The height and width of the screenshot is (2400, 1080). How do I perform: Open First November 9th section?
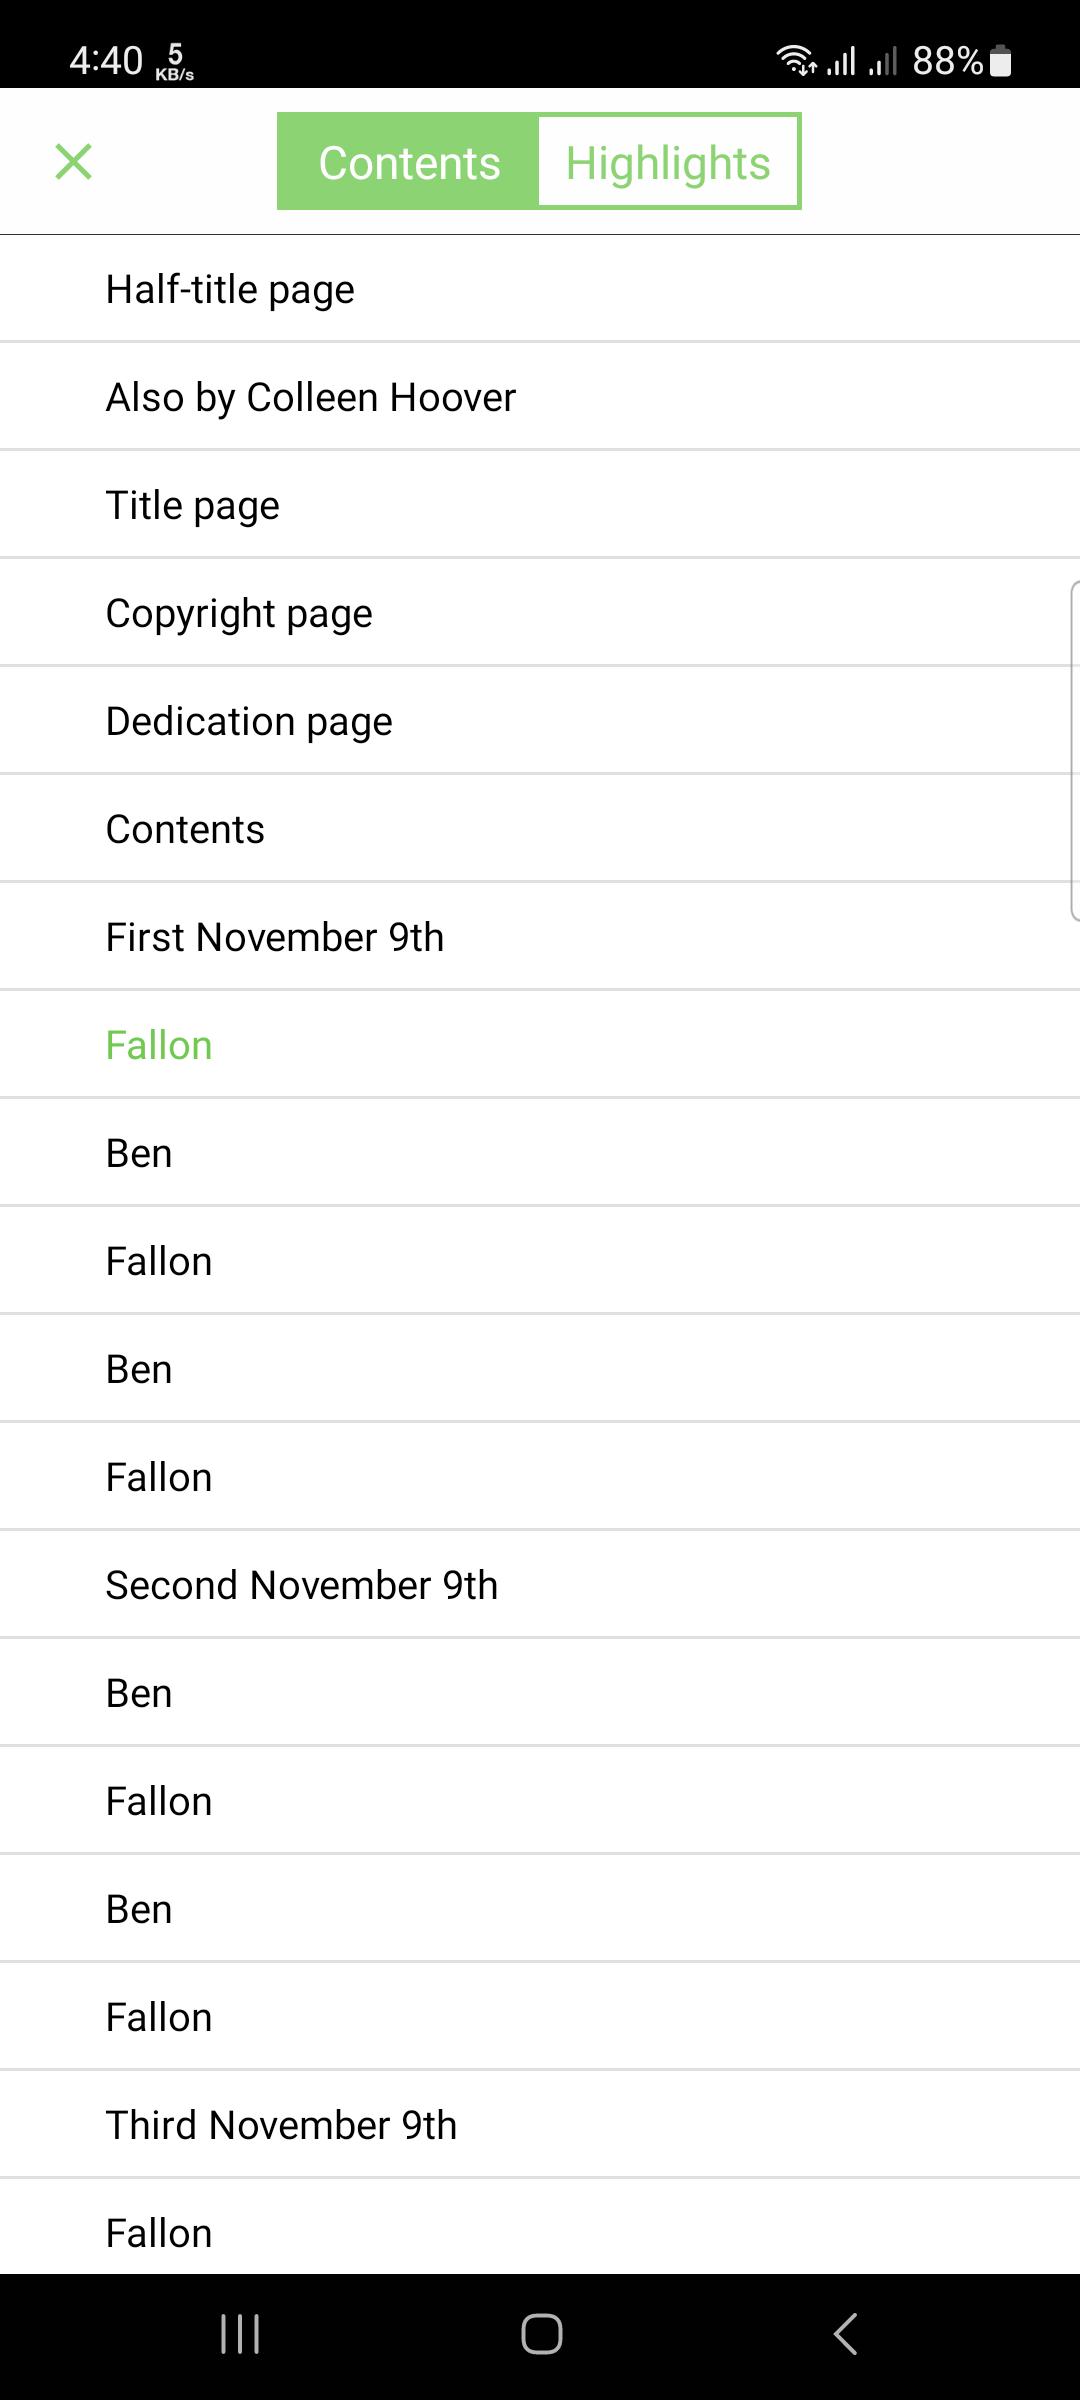(540, 937)
